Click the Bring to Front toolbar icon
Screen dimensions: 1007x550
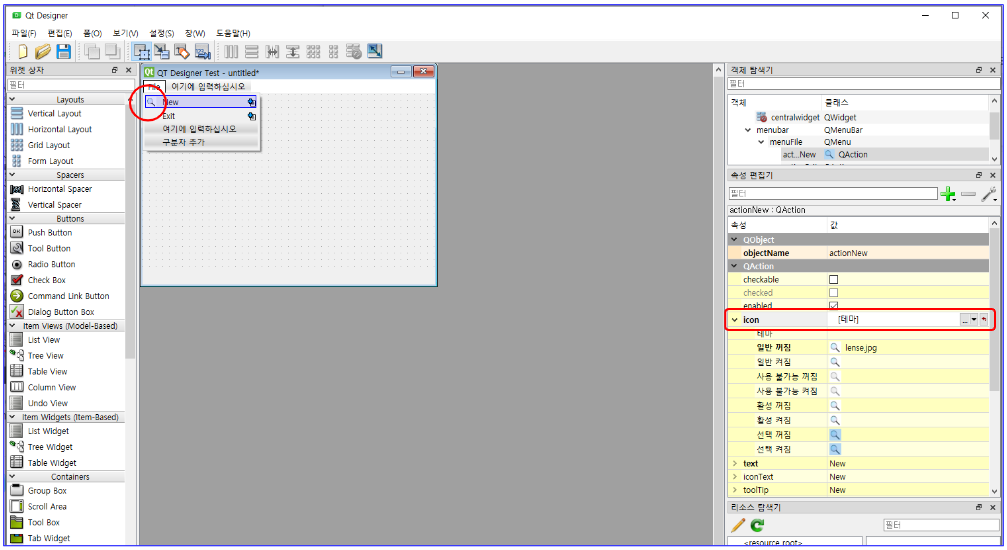[112, 51]
